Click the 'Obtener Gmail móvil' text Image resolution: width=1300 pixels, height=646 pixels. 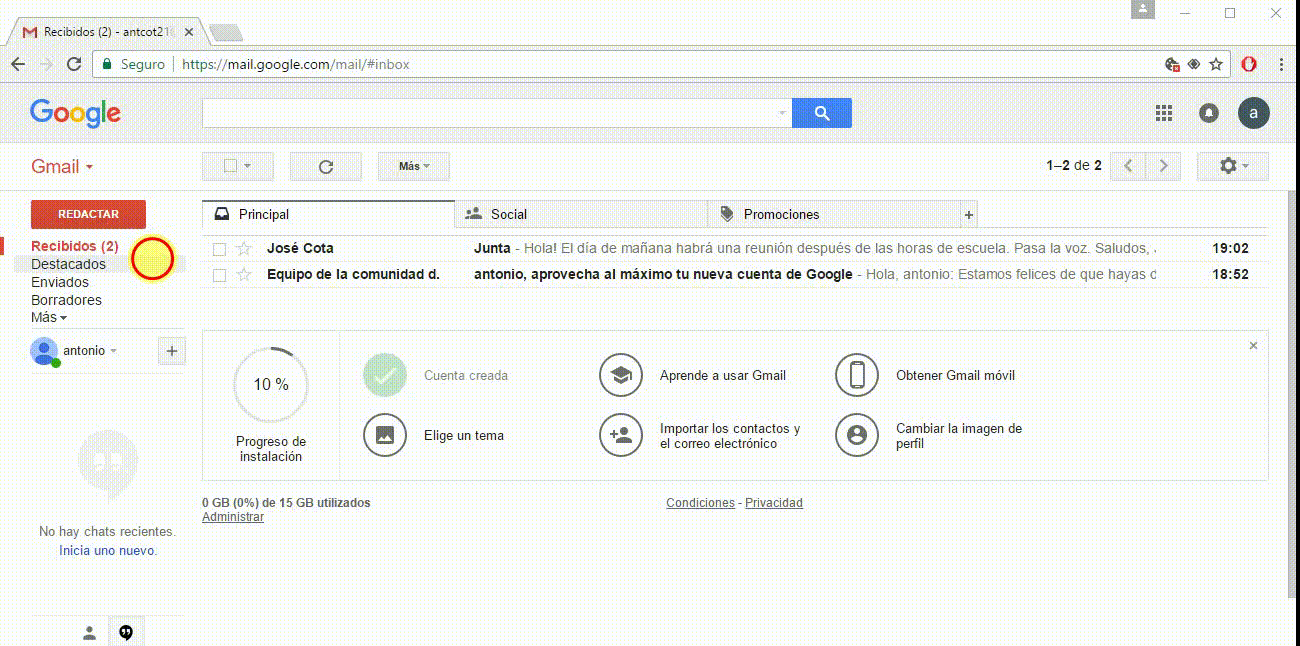tap(955, 375)
